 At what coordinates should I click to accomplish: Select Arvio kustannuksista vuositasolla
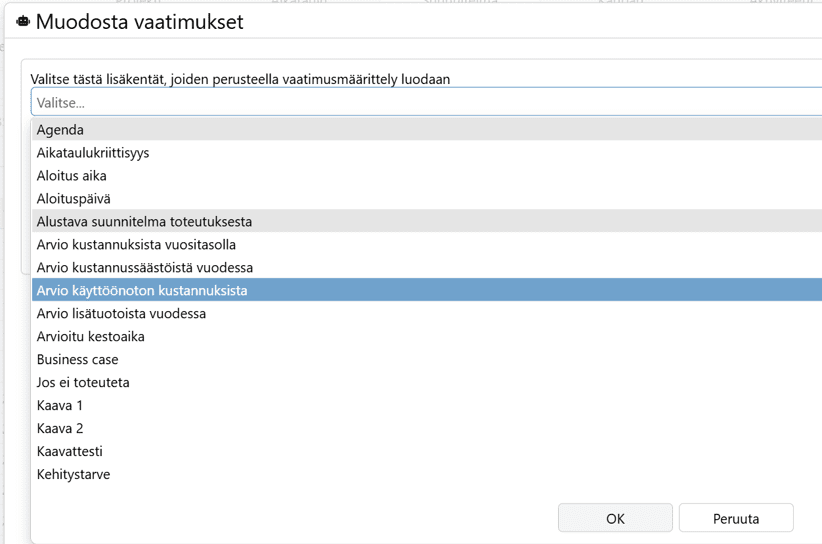136,245
